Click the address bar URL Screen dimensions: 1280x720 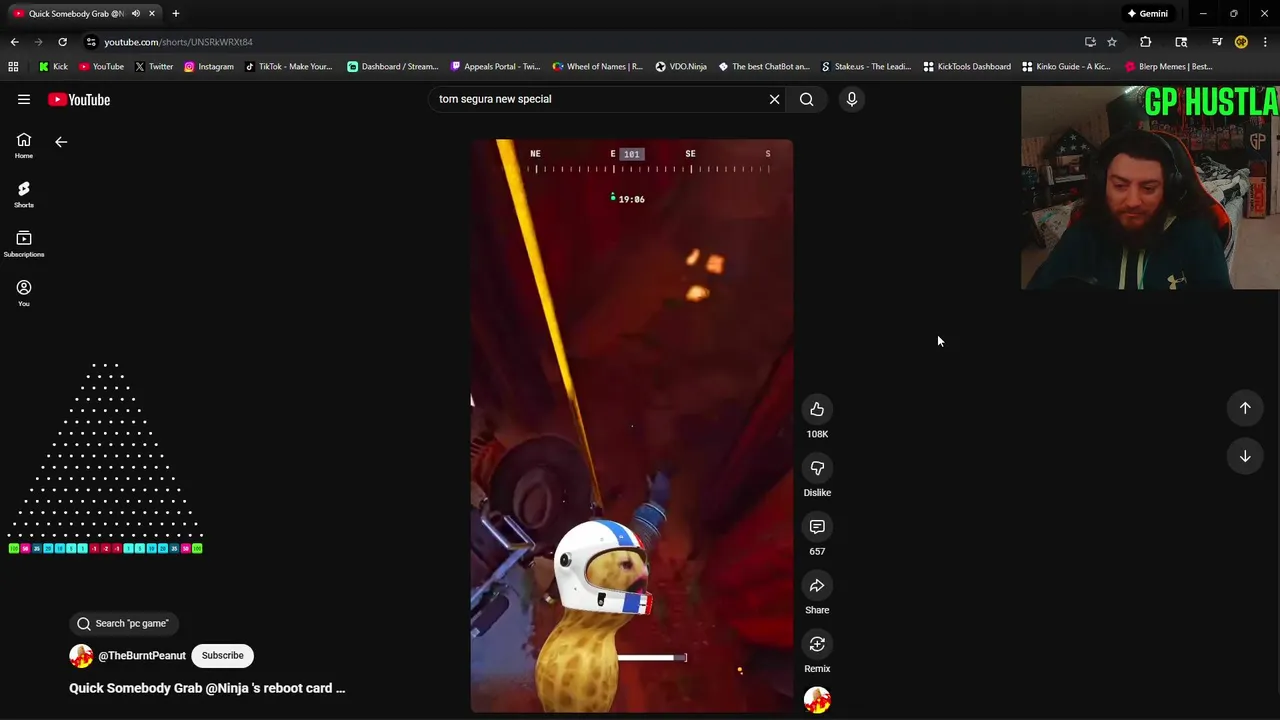[x=178, y=42]
